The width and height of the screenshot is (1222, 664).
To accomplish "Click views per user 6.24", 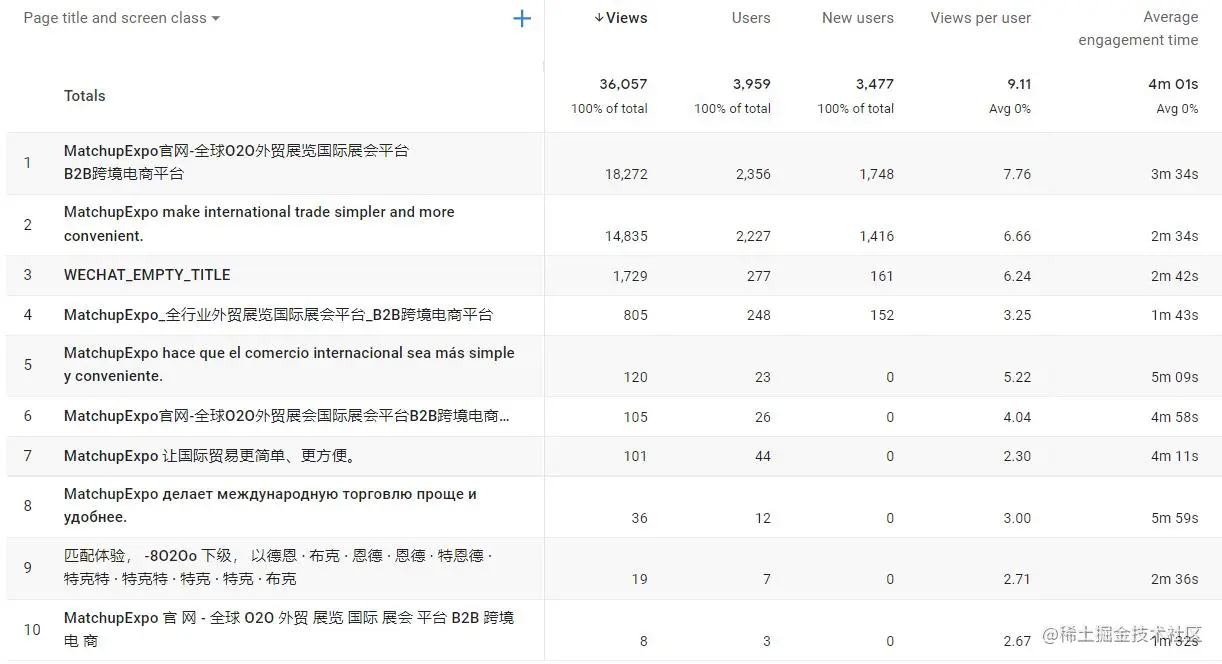I will [1017, 276].
